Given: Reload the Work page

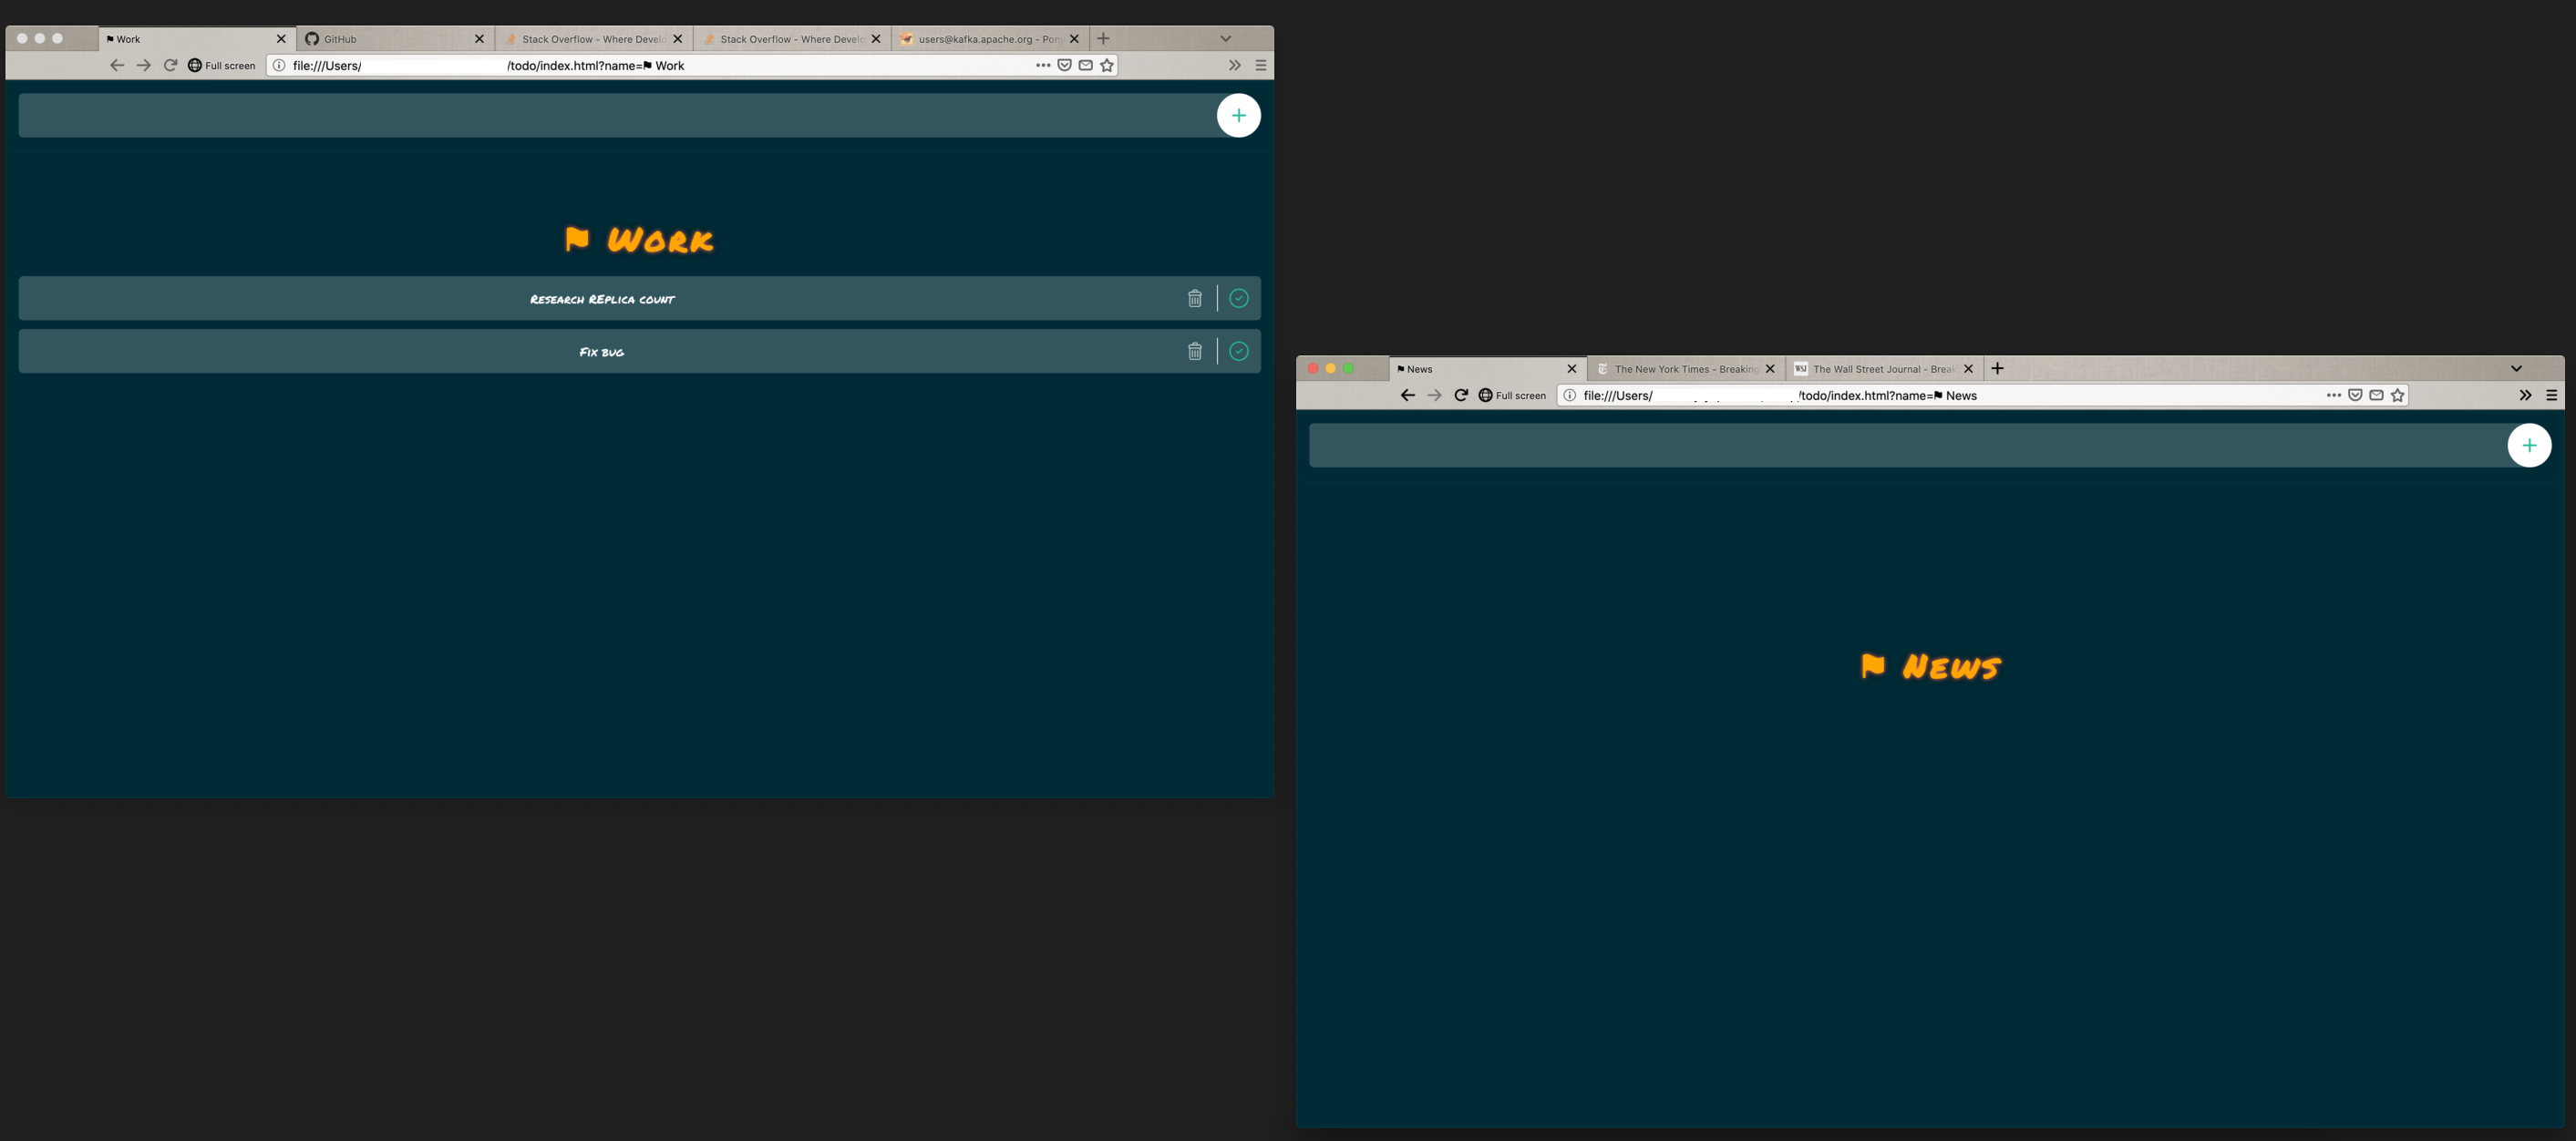Looking at the screenshot, I should [170, 65].
